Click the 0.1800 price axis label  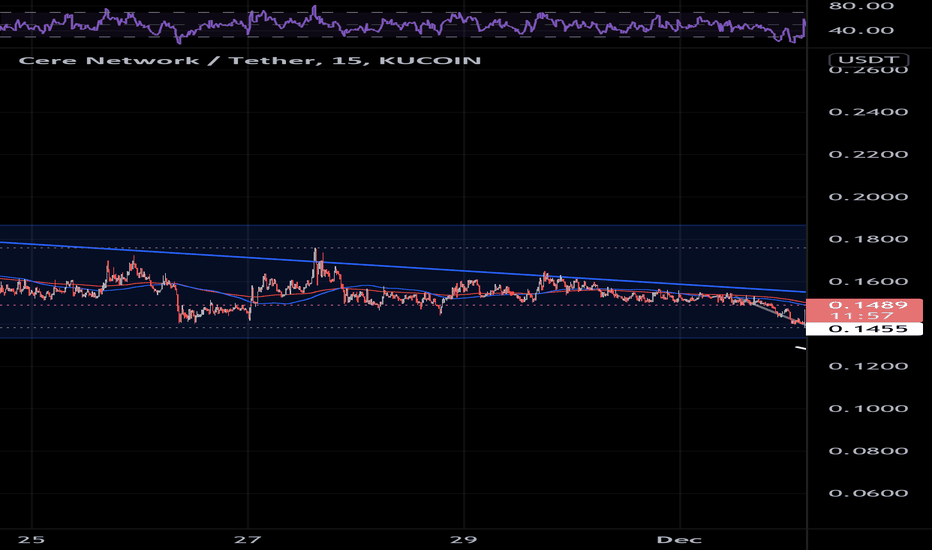click(868, 239)
